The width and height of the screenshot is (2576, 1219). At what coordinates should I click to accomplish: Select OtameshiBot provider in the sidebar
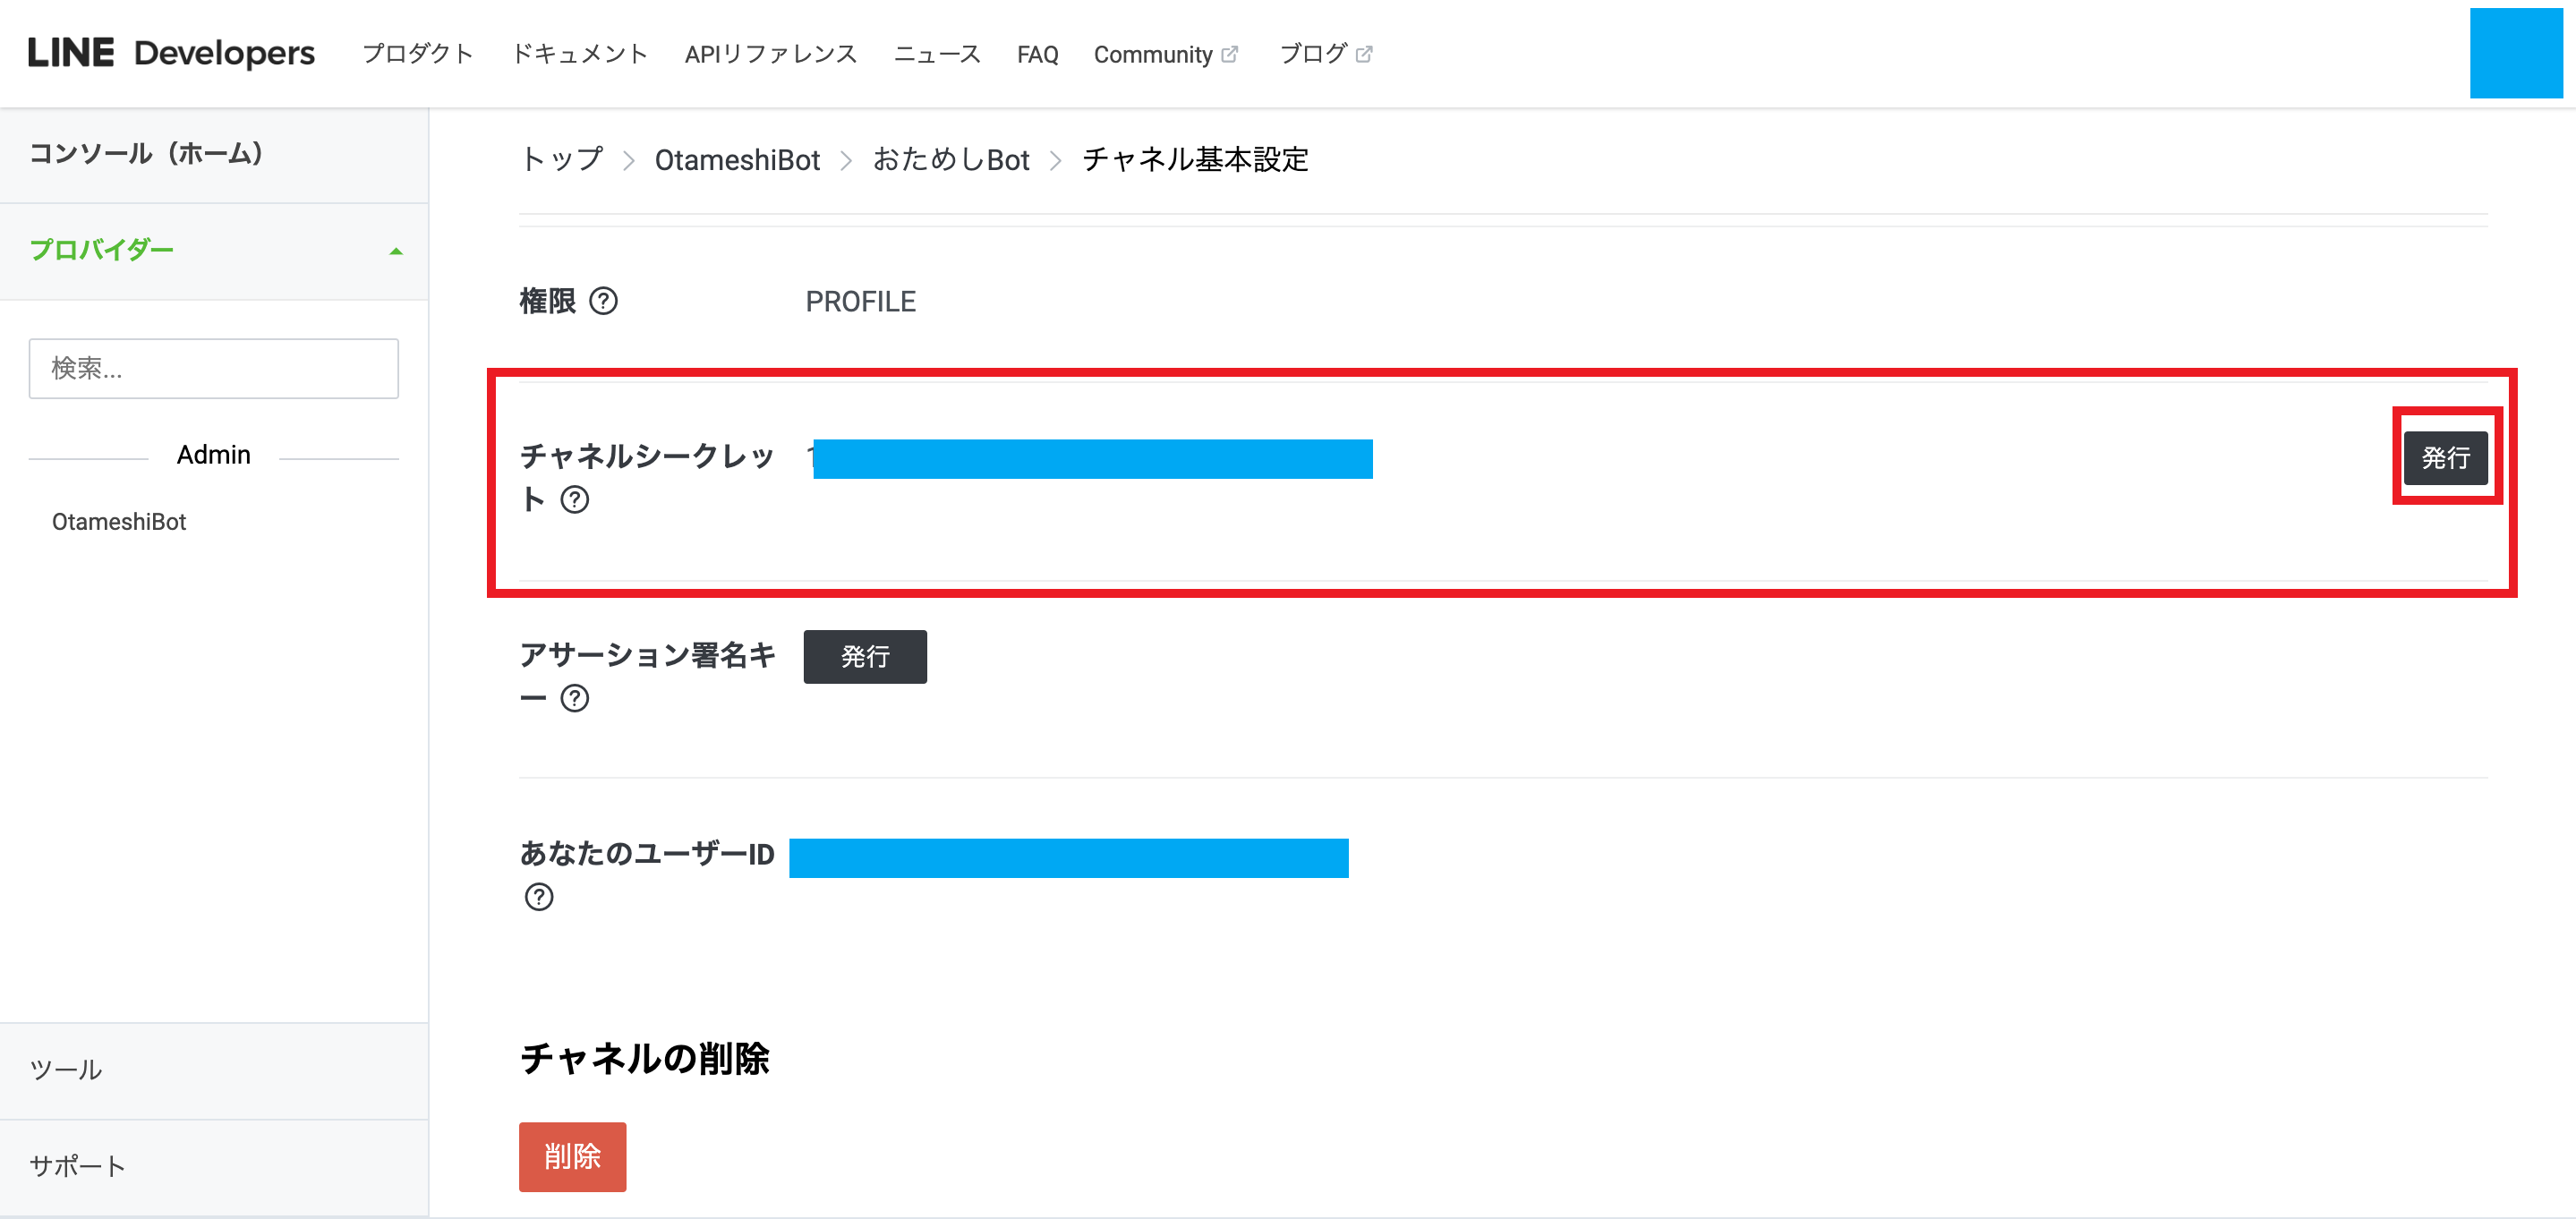(x=119, y=521)
